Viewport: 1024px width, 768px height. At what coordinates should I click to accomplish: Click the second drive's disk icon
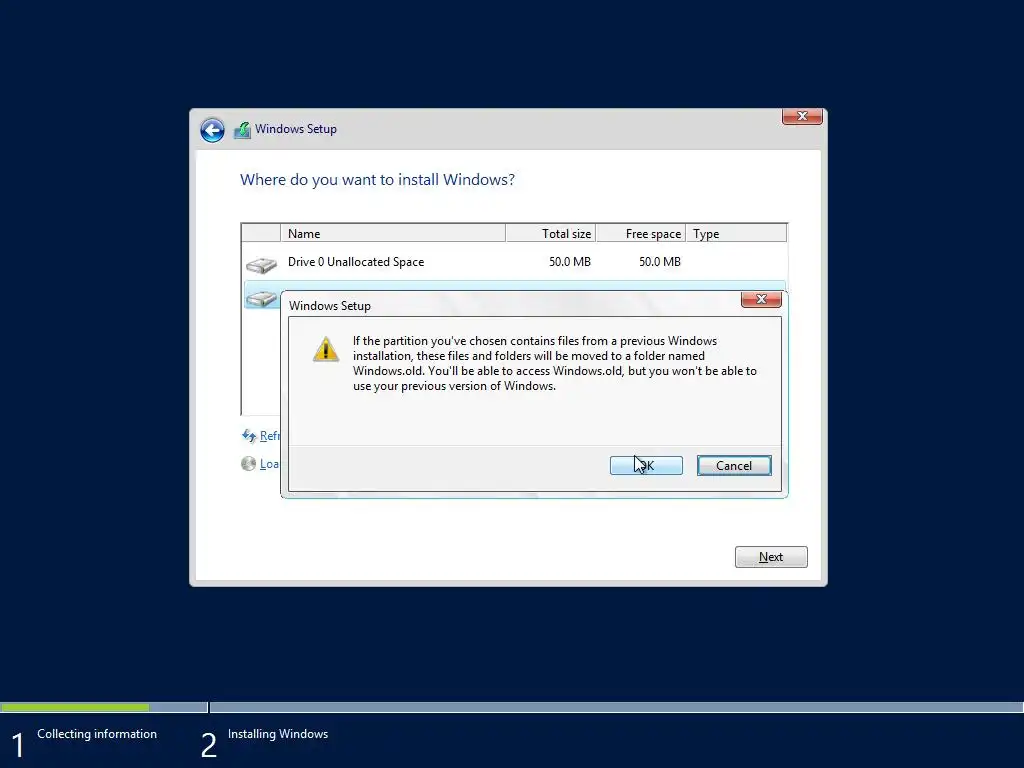261,299
